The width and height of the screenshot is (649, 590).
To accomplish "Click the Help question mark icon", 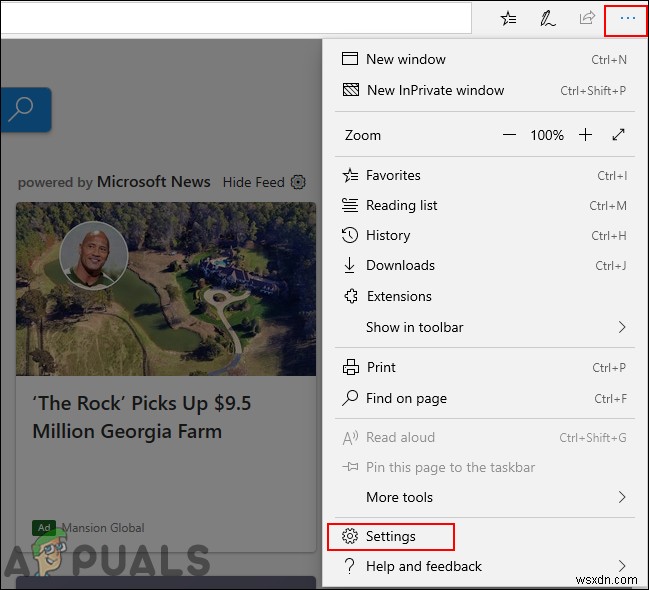I will tap(350, 566).
